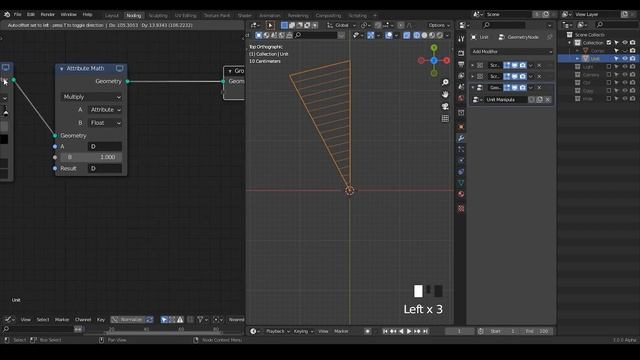640x360 pixels.
Task: Toggle render visibility of first Scr... modifier
Action: 523,65
